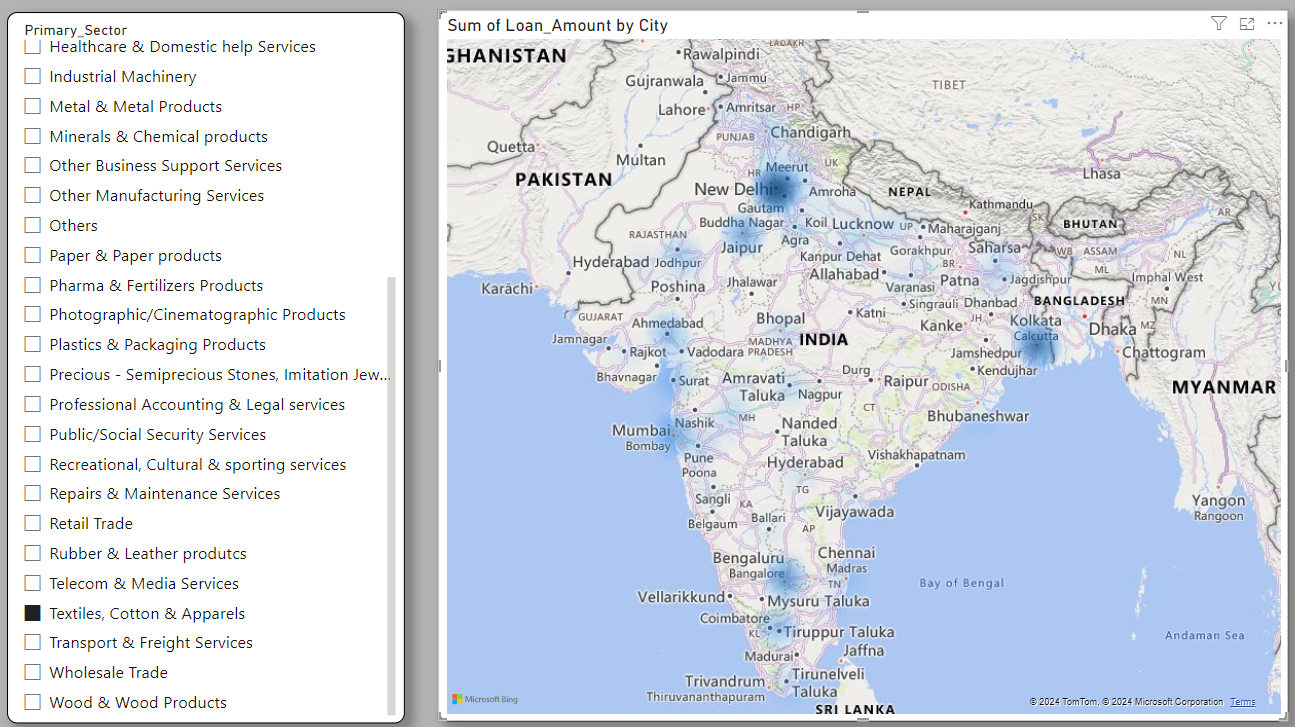Check the Industrial Machinery checkbox
The width and height of the screenshot is (1295, 727).
pos(33,76)
